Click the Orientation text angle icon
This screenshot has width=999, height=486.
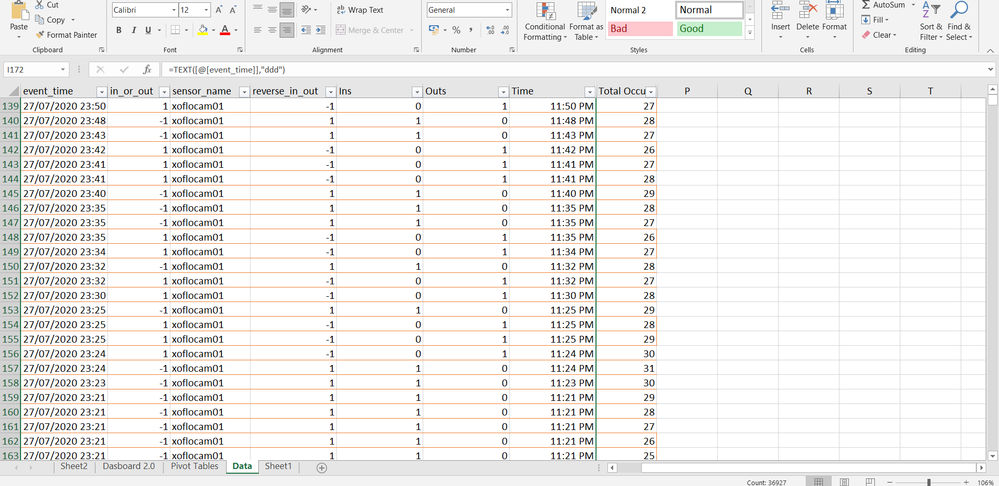coord(306,10)
